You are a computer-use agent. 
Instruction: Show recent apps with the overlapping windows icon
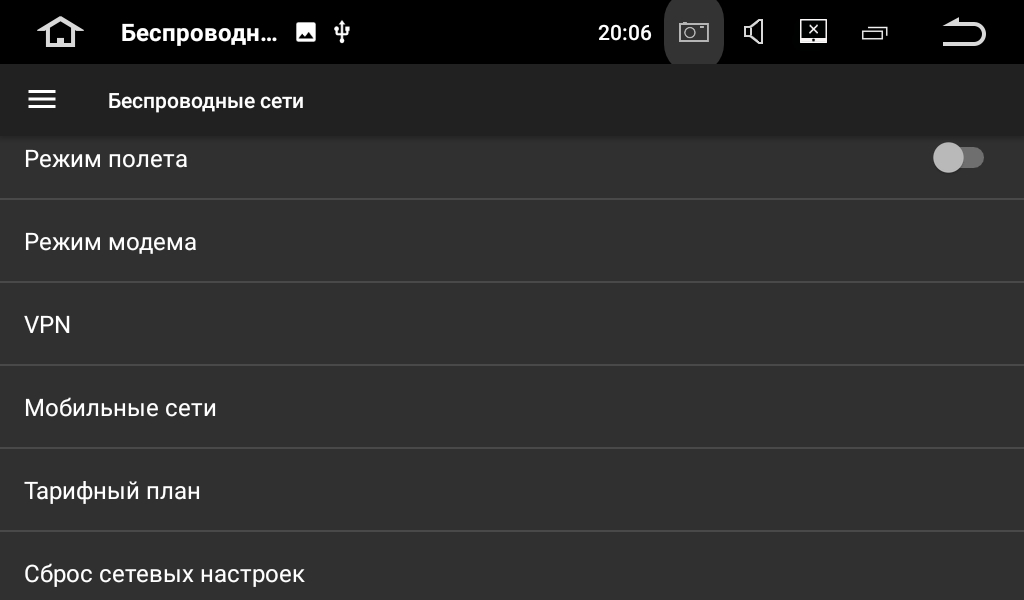874,33
